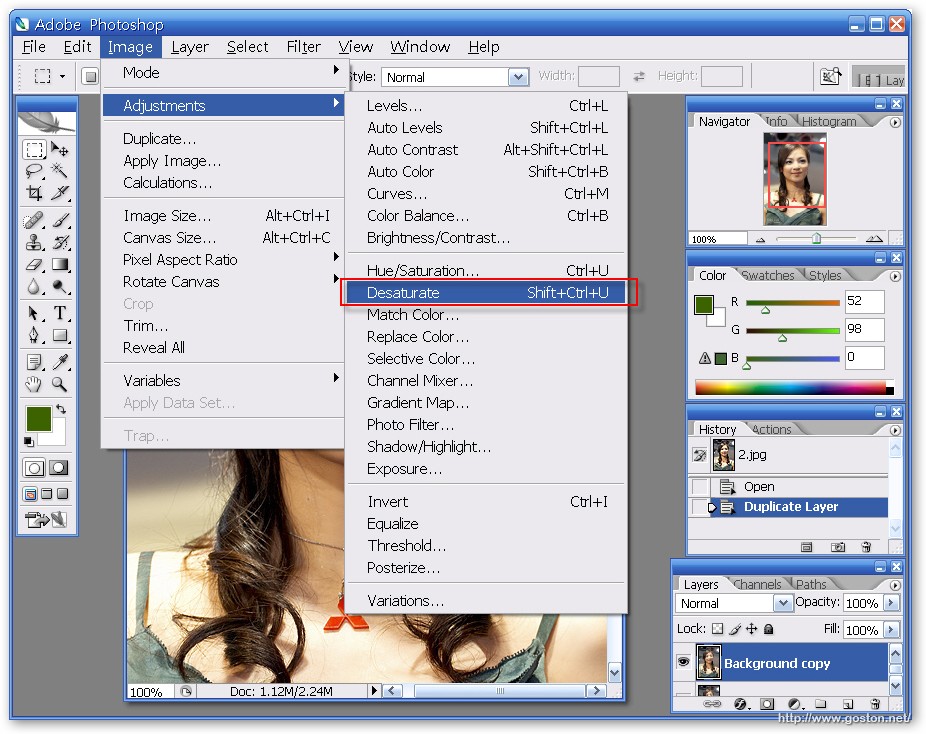The width and height of the screenshot is (926, 734).
Task: Select the Blur tool
Action: [x=34, y=286]
